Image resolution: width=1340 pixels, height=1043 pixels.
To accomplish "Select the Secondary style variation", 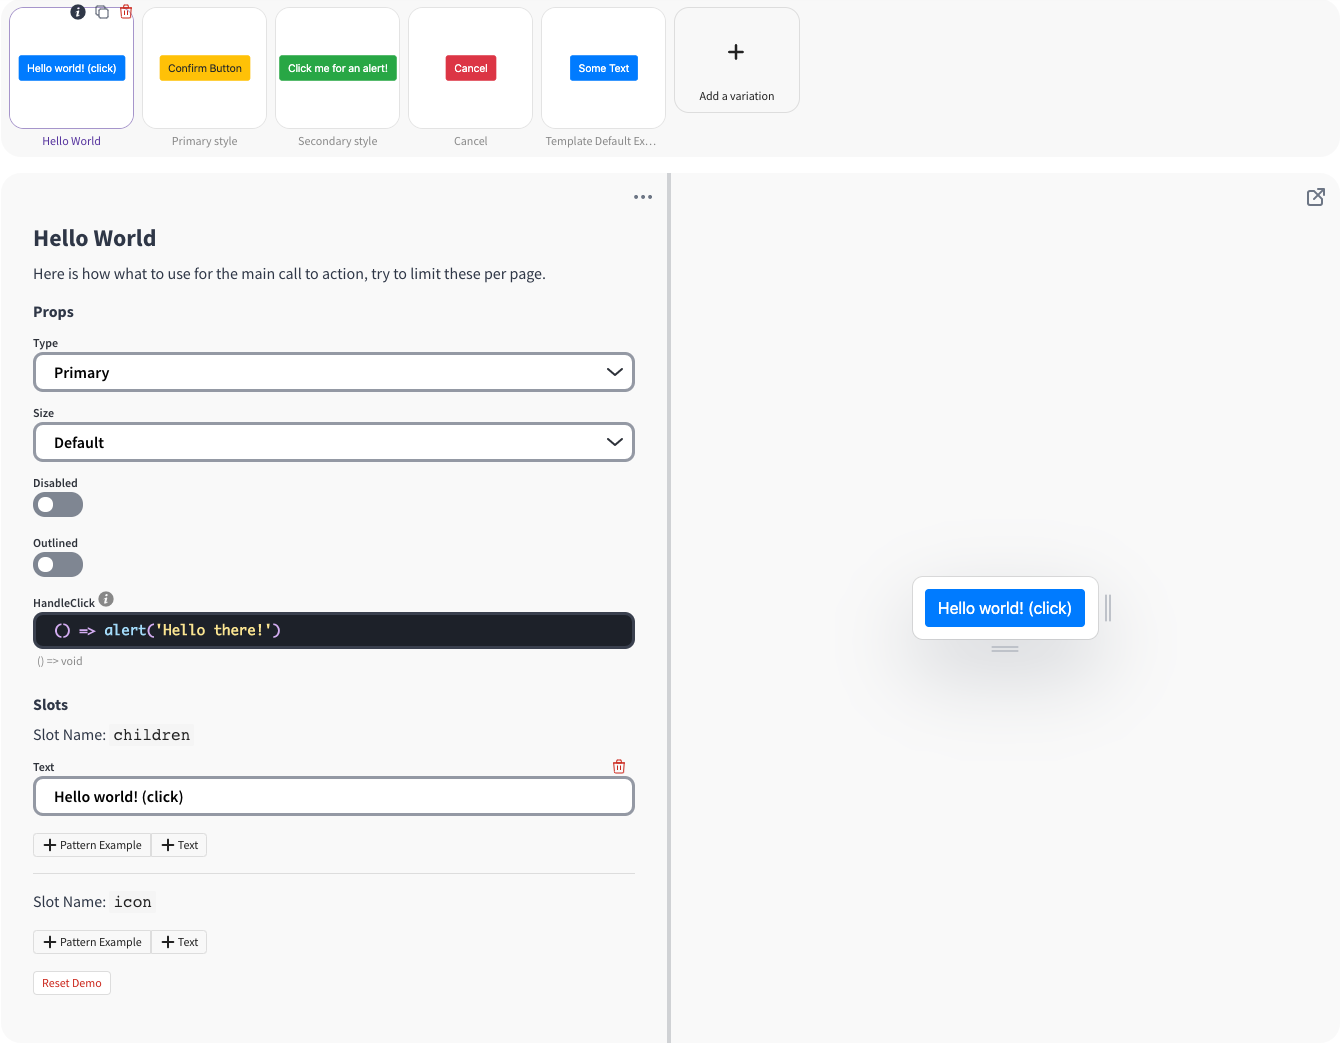I will coord(338,68).
